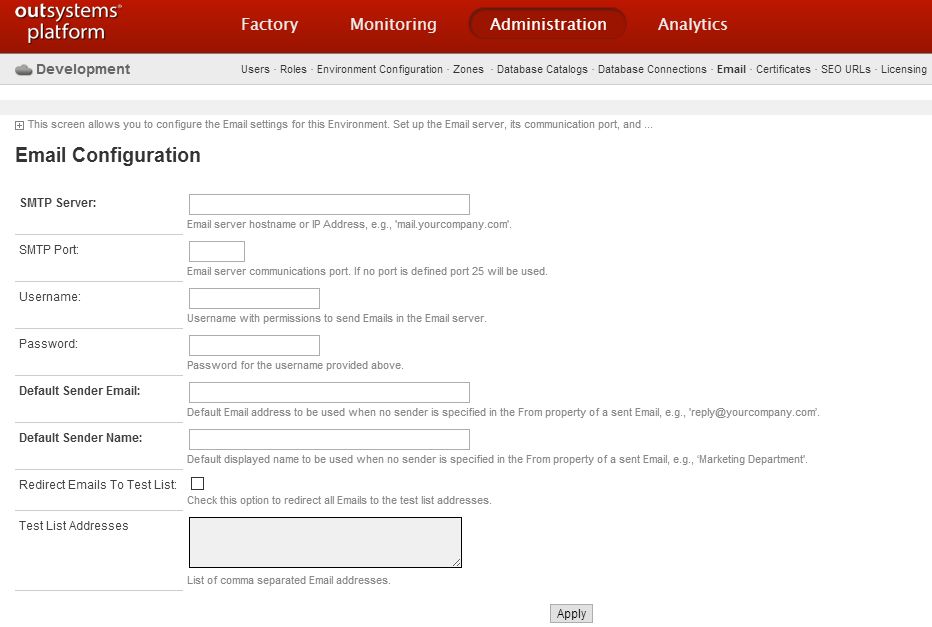Image resolution: width=932 pixels, height=627 pixels.
Task: Click the OutSystems Platform logo
Action: [68, 23]
